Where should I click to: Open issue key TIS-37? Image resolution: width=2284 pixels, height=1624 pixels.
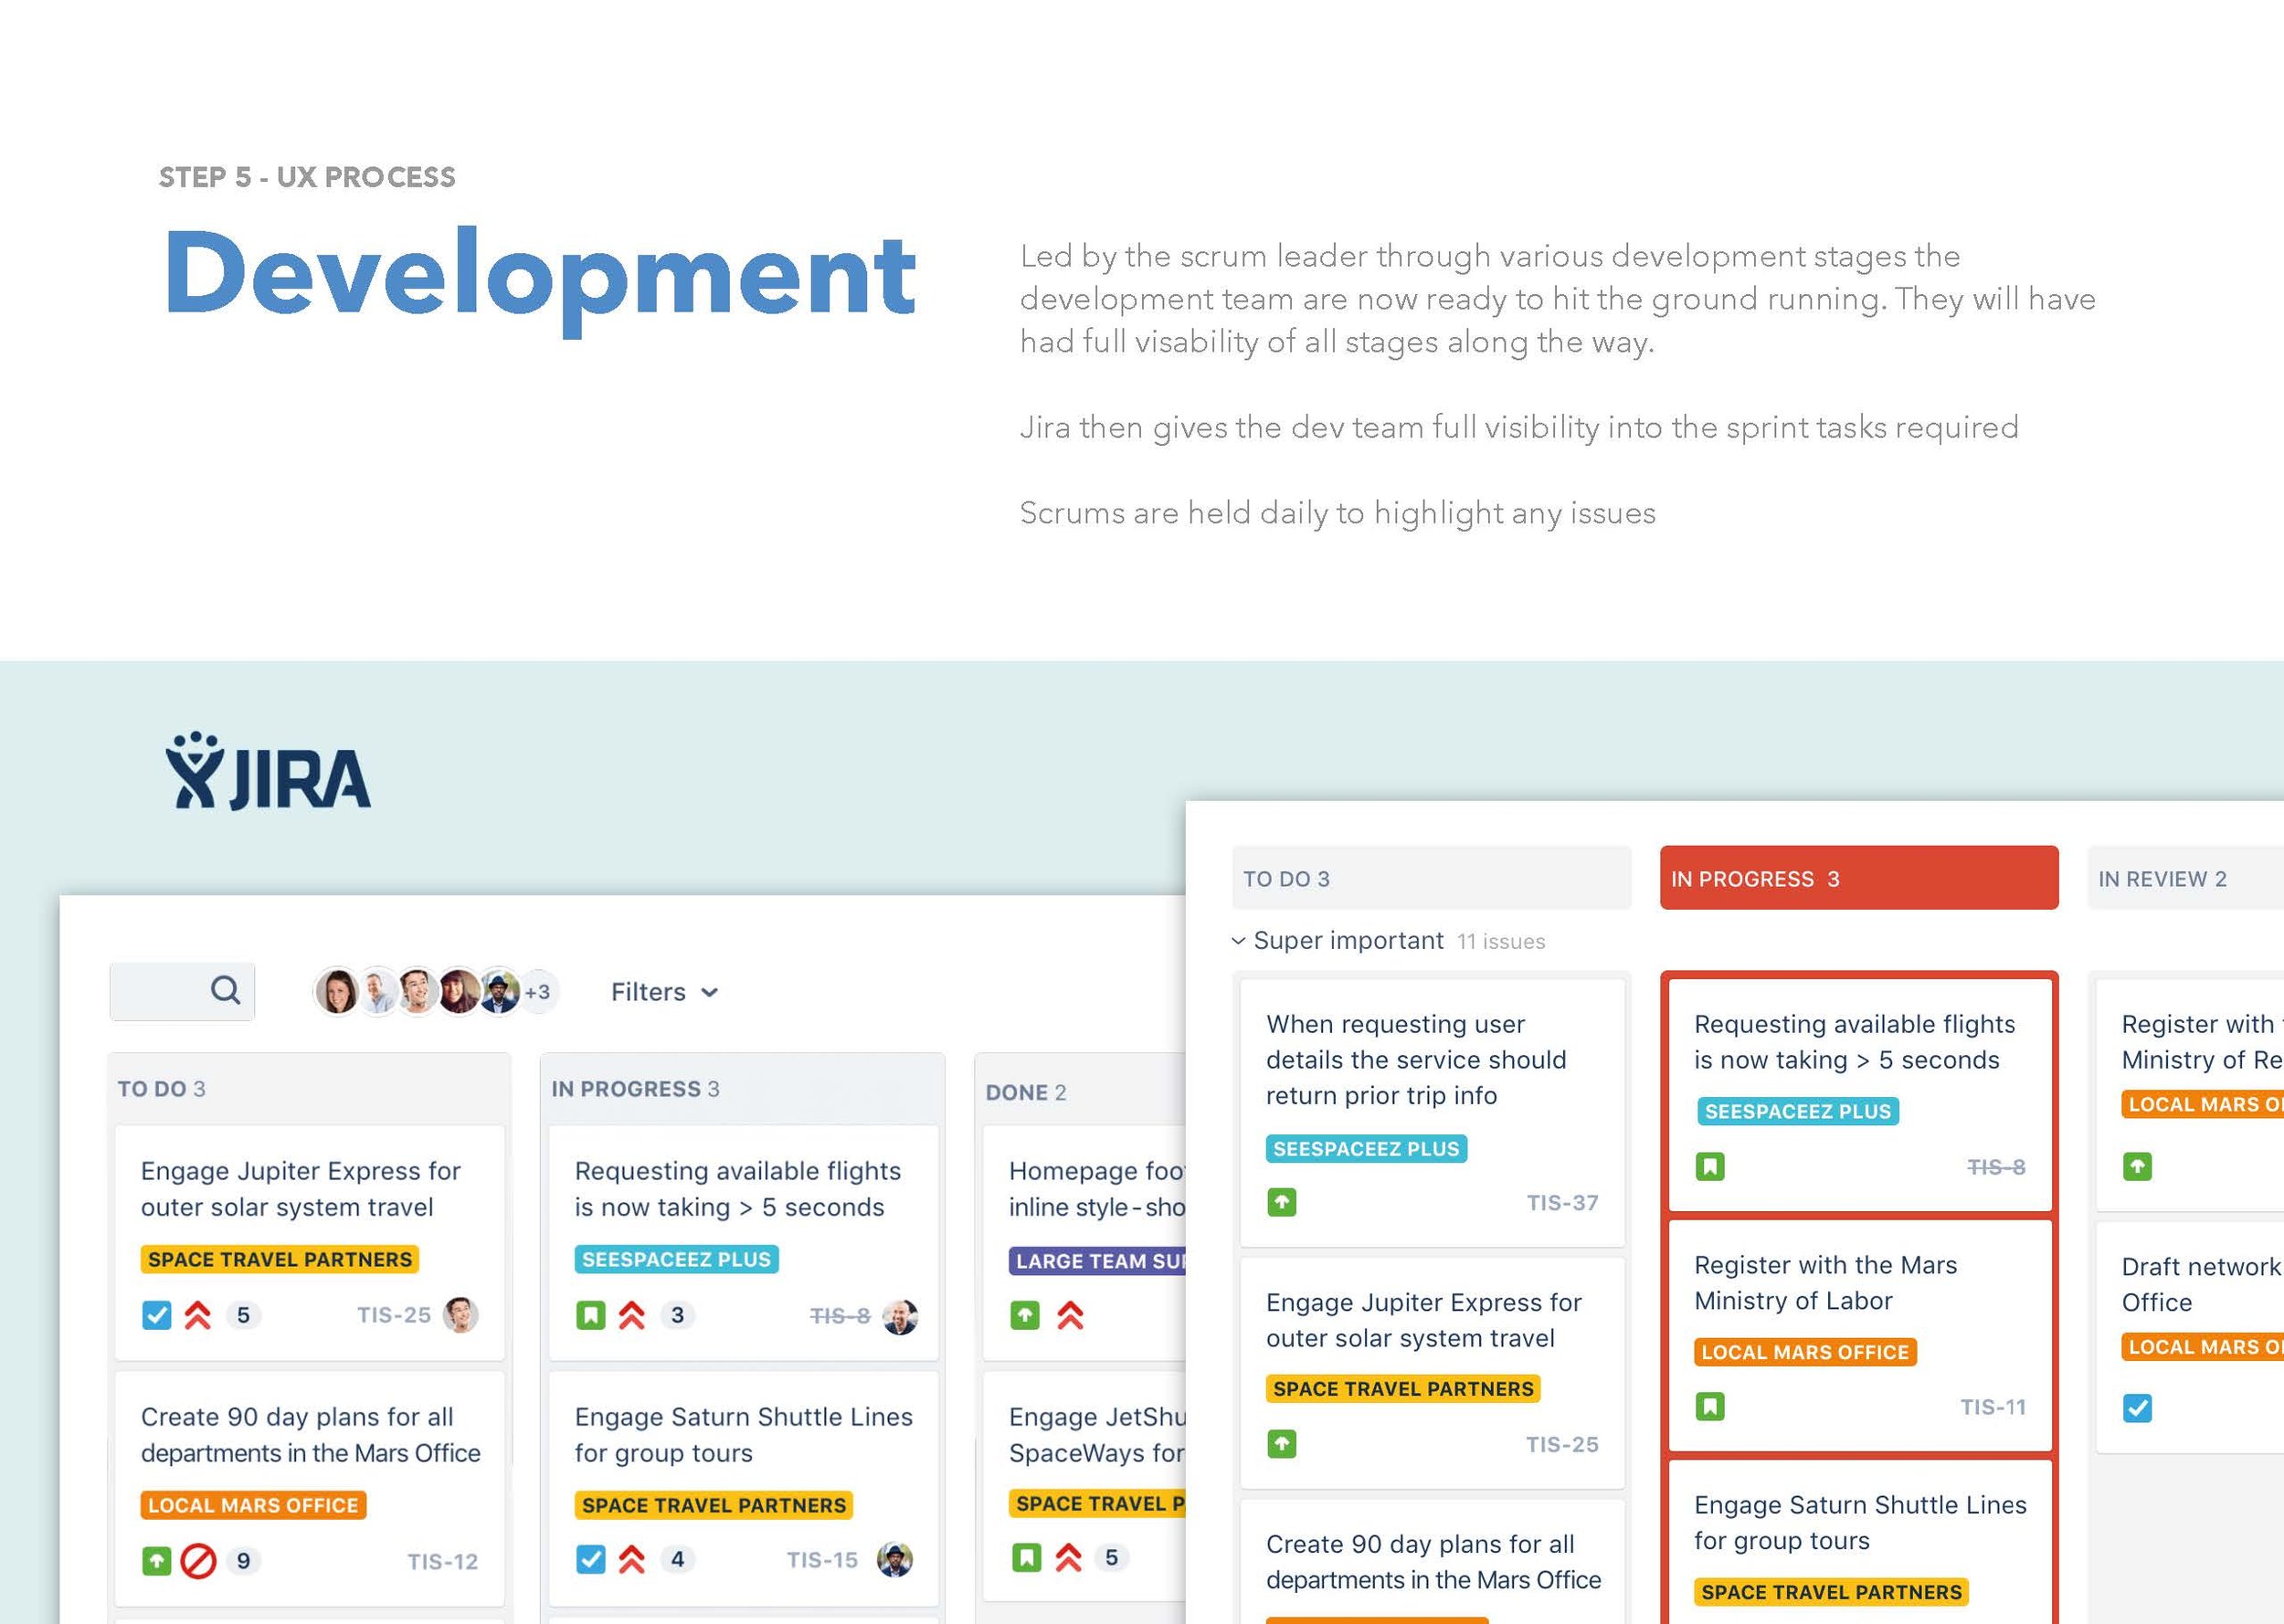(x=1562, y=1203)
